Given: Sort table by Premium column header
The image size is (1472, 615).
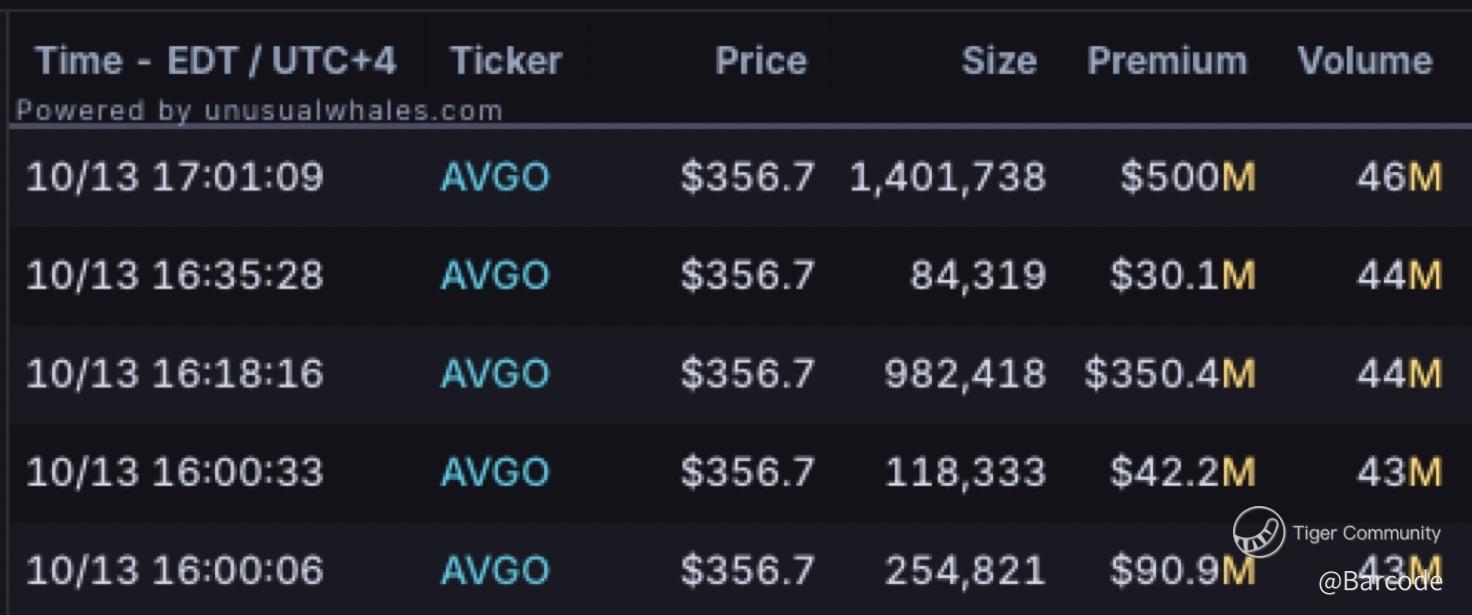Looking at the screenshot, I should coord(1167,62).
